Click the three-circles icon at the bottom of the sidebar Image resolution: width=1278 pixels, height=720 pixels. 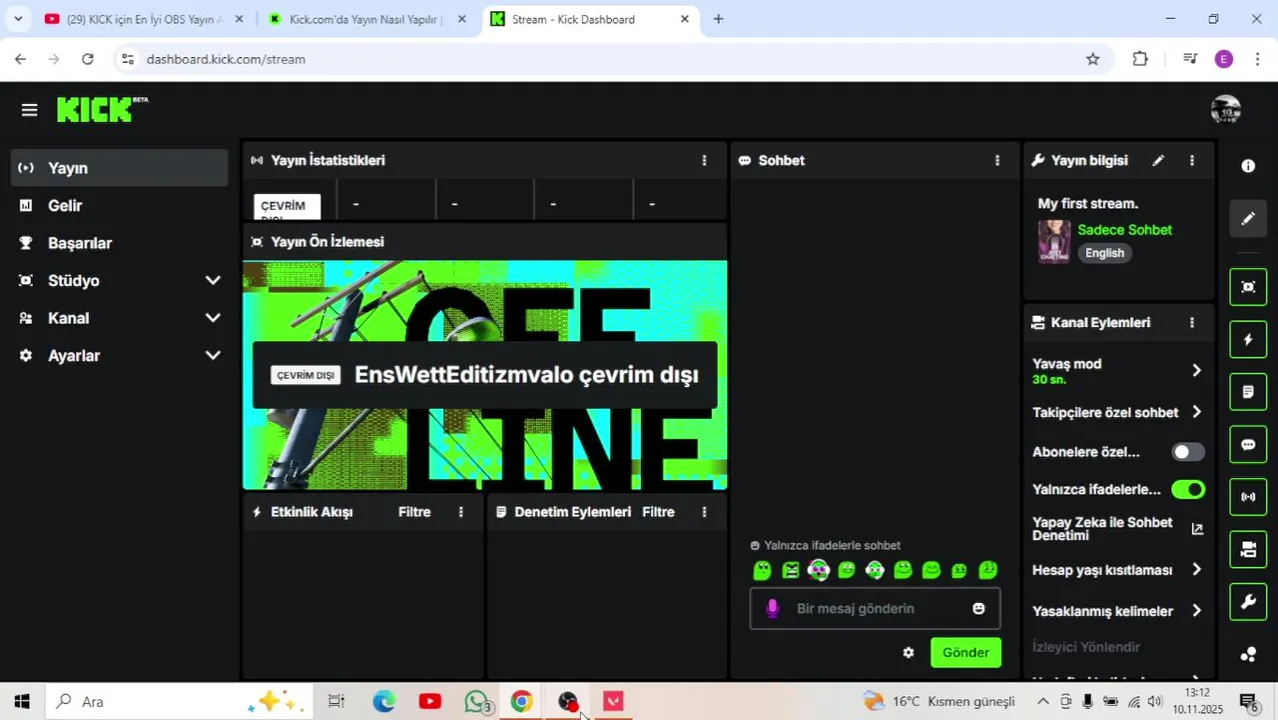pyautogui.click(x=1248, y=655)
